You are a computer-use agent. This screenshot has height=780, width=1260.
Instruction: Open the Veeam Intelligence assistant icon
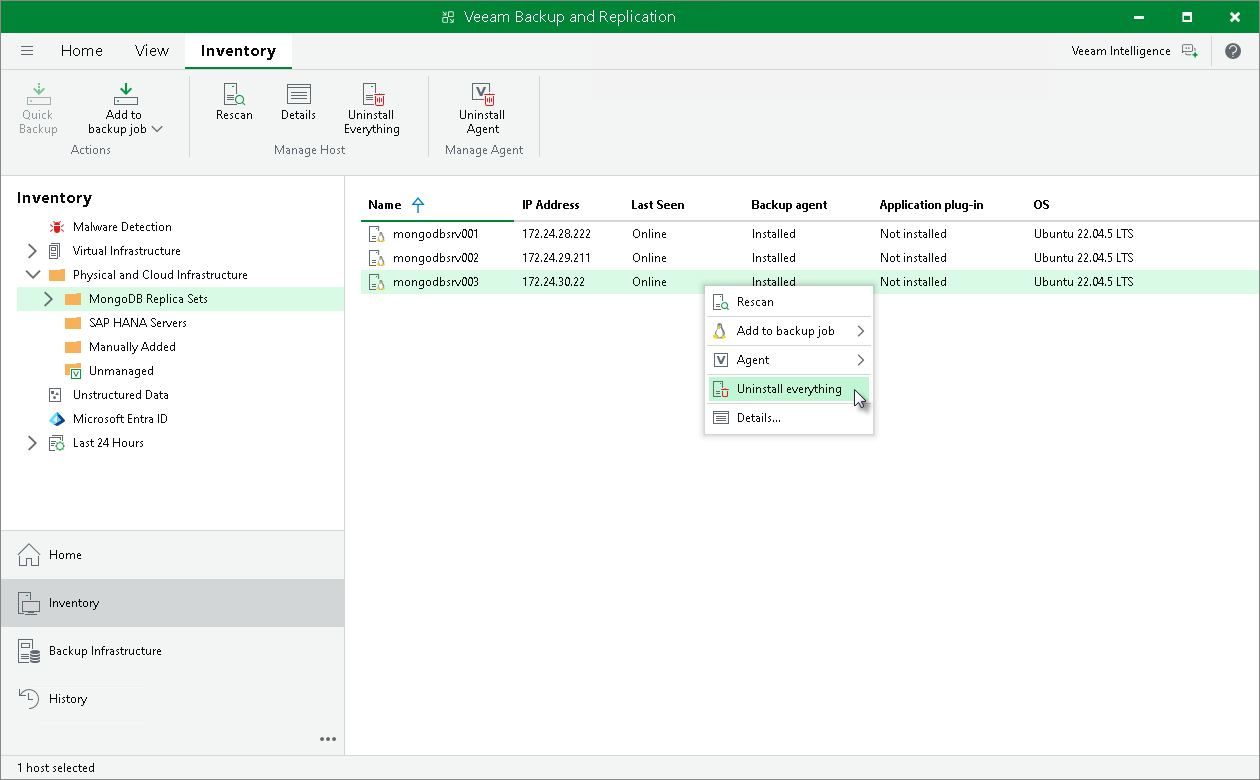click(1189, 51)
